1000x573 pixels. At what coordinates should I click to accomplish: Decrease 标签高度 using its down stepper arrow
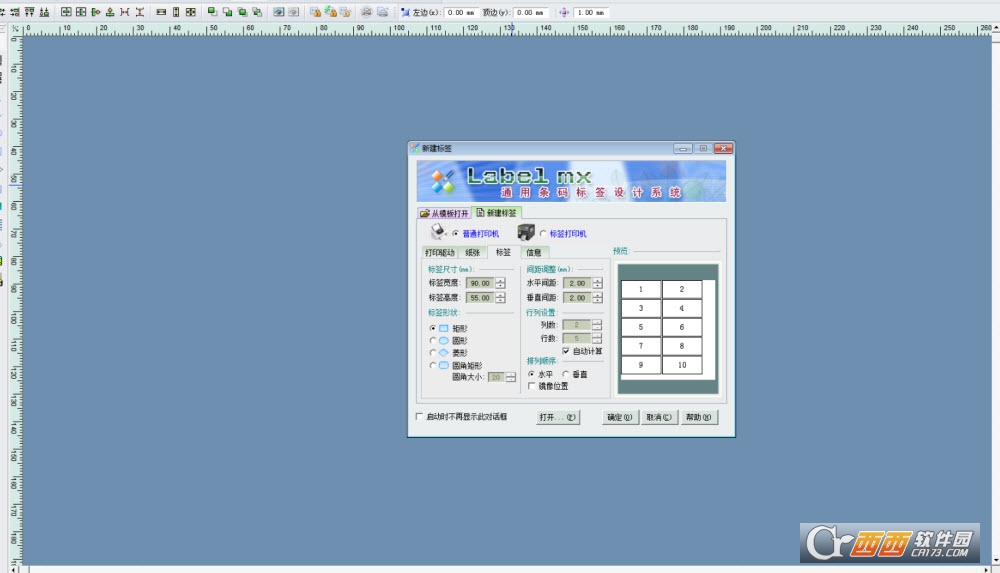click(500, 301)
